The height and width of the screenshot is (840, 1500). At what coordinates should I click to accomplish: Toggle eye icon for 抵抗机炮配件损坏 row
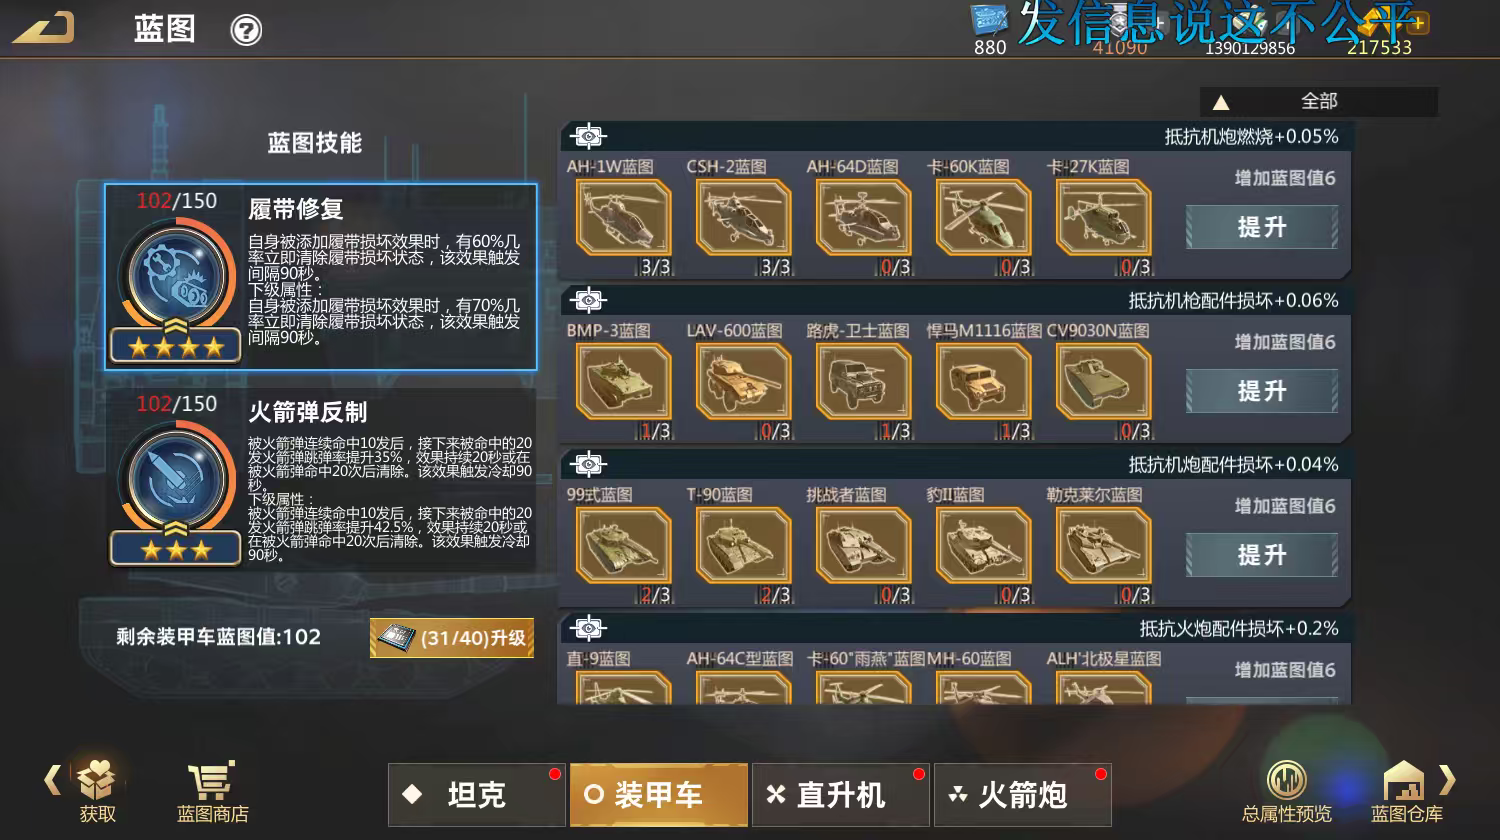589,464
